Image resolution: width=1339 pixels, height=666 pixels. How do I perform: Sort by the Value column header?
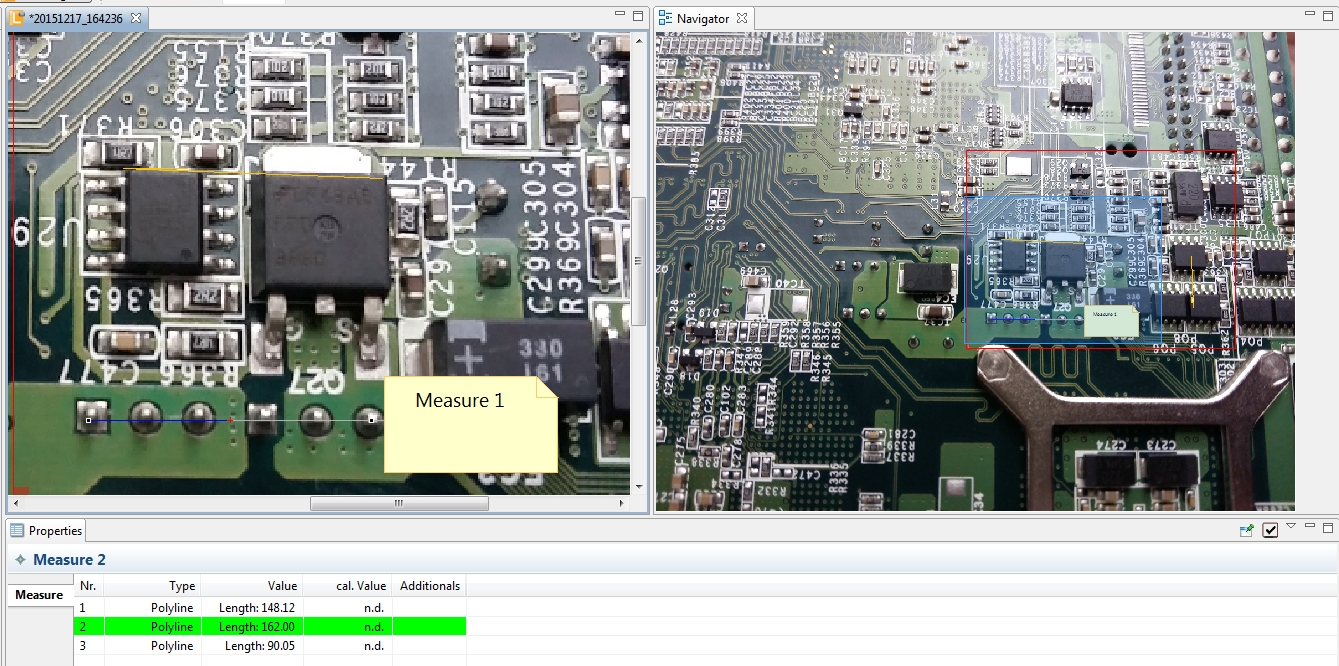click(x=252, y=586)
